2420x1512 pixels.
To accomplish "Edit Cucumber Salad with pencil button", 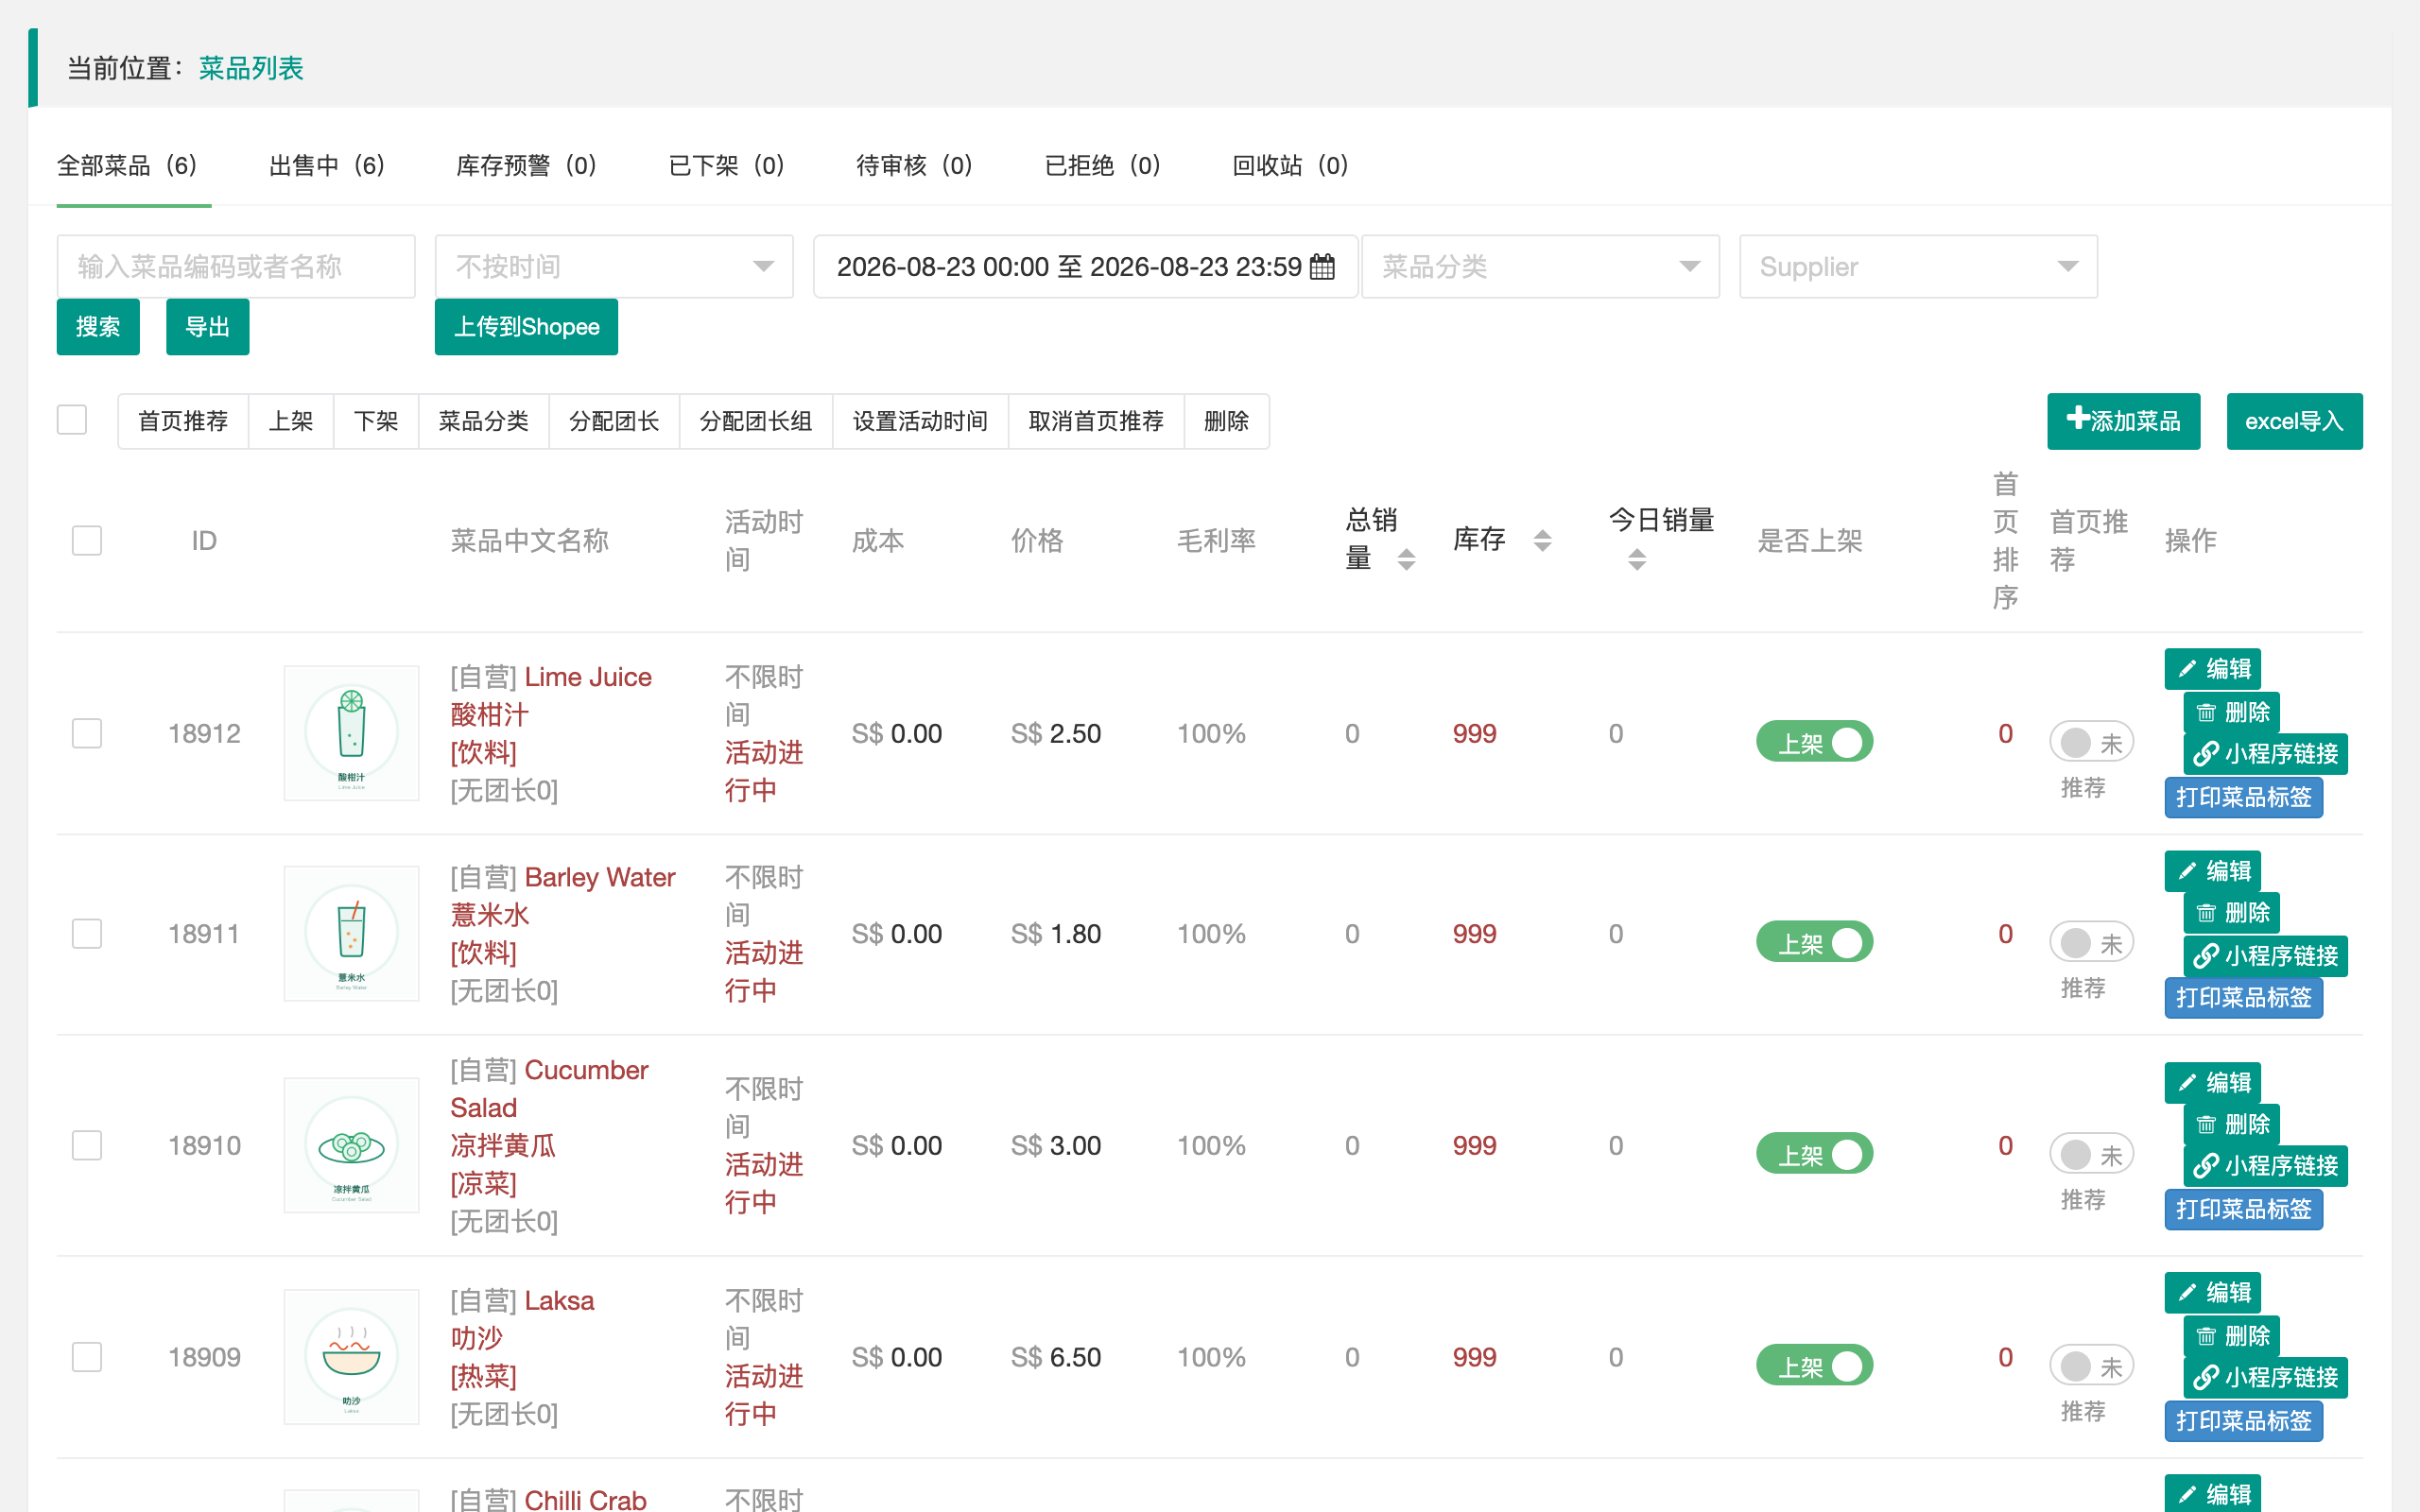I will (x=2212, y=1082).
